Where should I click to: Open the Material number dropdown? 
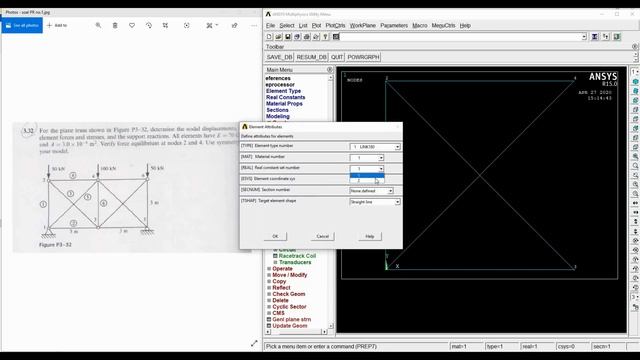(381, 158)
